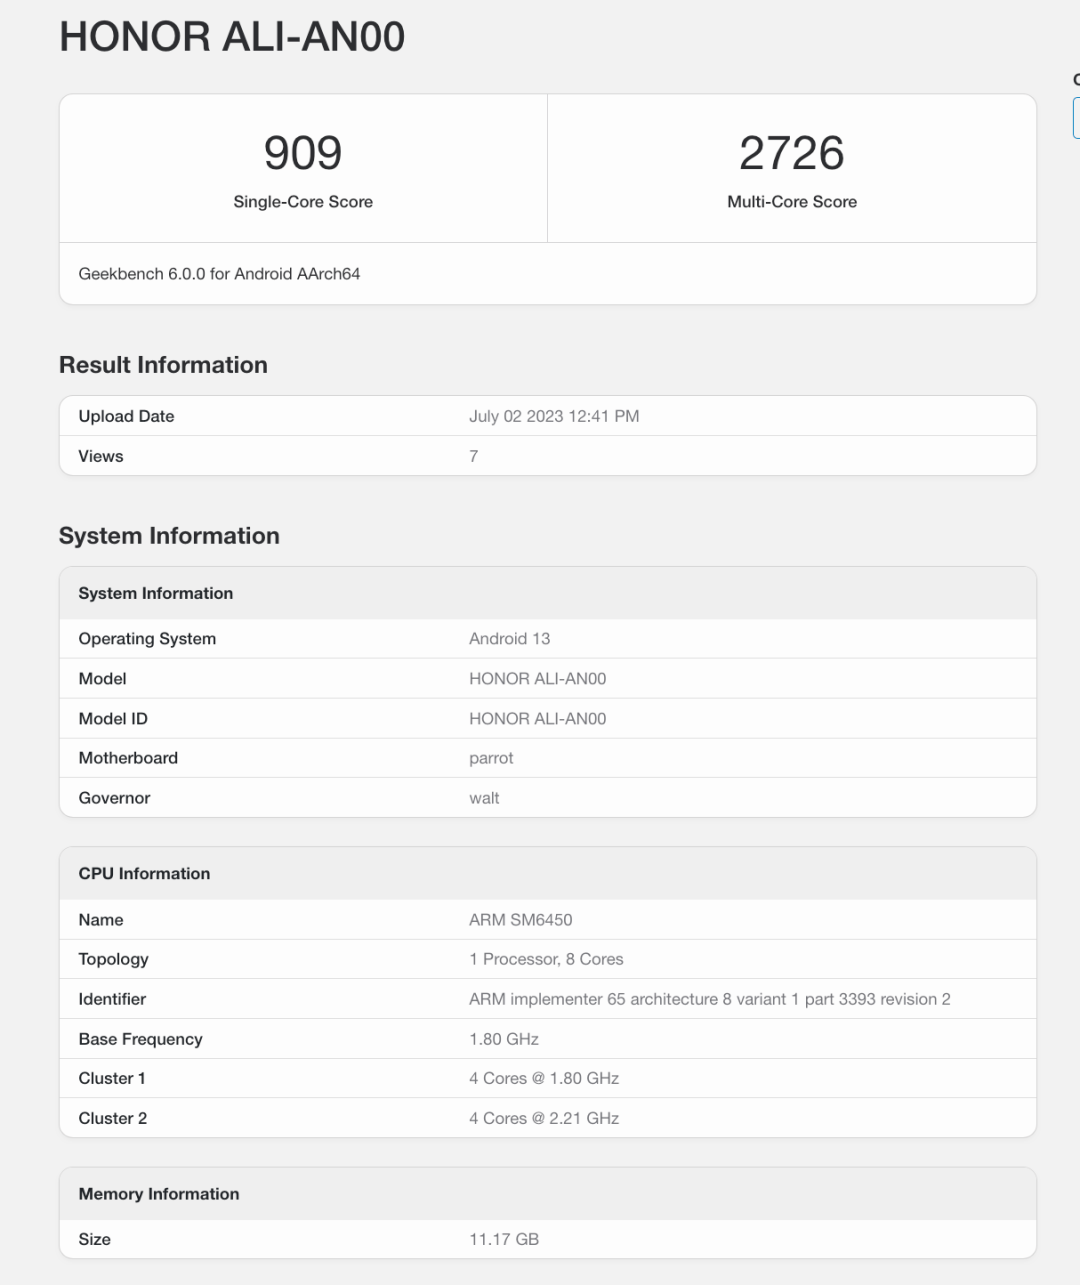This screenshot has width=1080, height=1285.
Task: Click the Topology label
Action: (x=113, y=959)
